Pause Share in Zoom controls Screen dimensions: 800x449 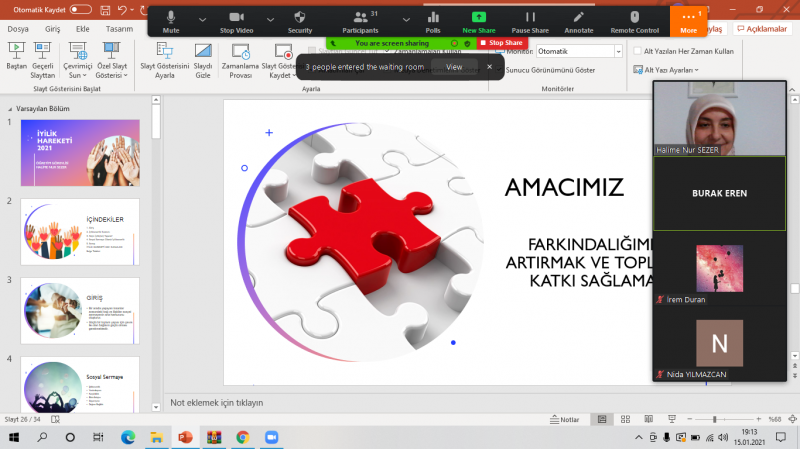point(530,20)
